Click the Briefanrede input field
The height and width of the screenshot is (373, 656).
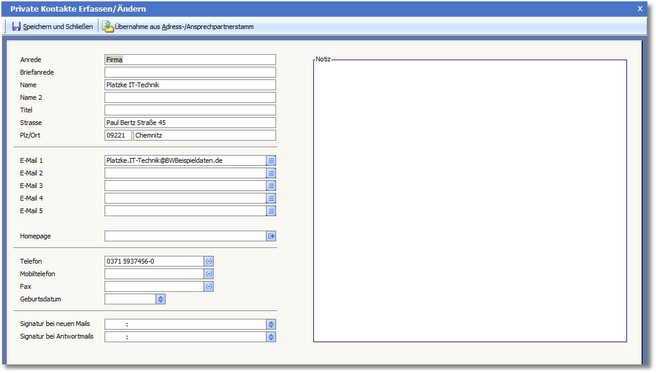coord(190,72)
